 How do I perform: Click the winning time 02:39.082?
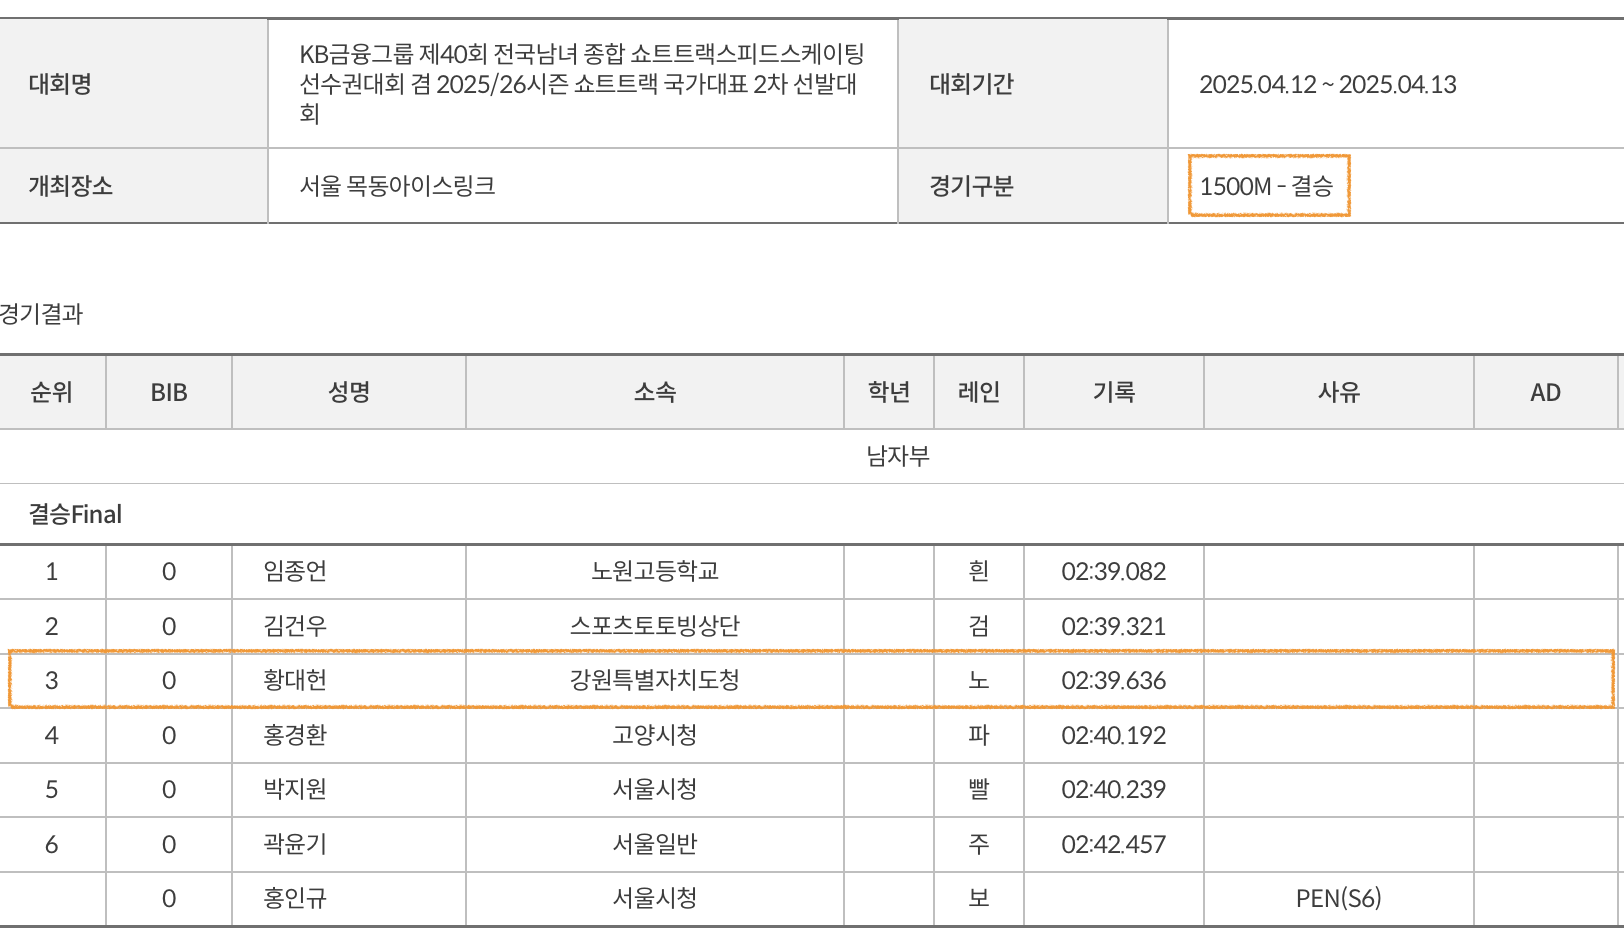[1113, 571]
